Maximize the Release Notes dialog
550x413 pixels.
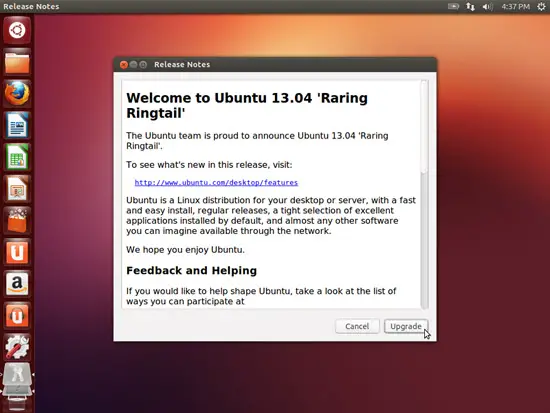point(143,65)
